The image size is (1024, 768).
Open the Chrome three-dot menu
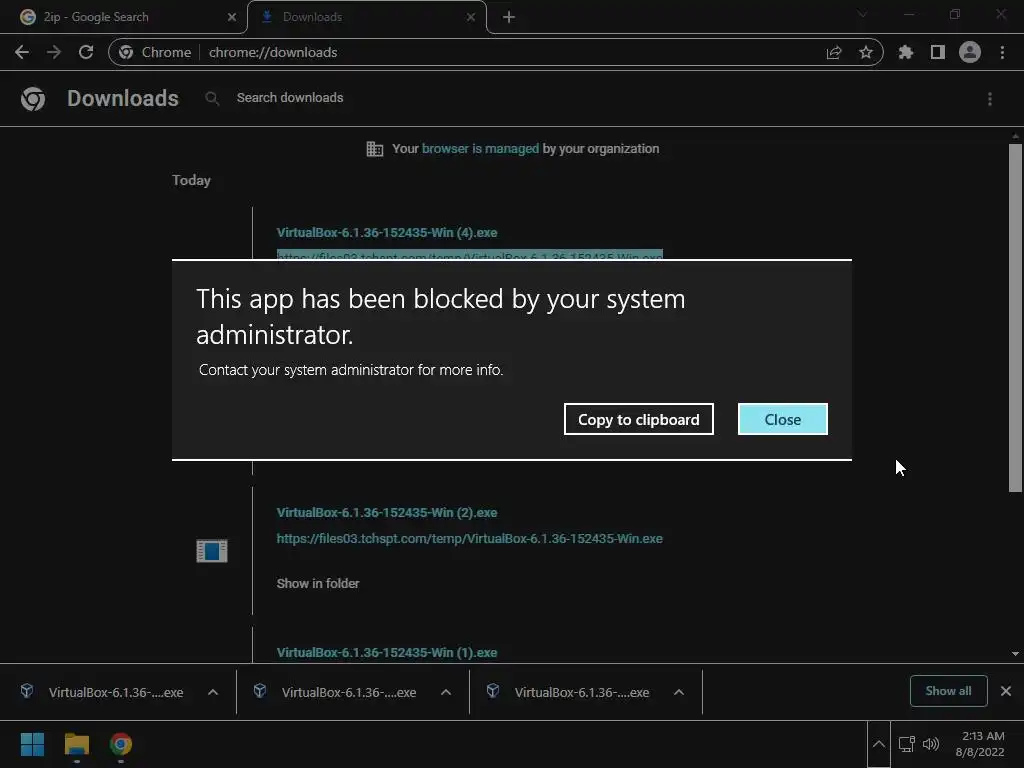click(x=1002, y=52)
